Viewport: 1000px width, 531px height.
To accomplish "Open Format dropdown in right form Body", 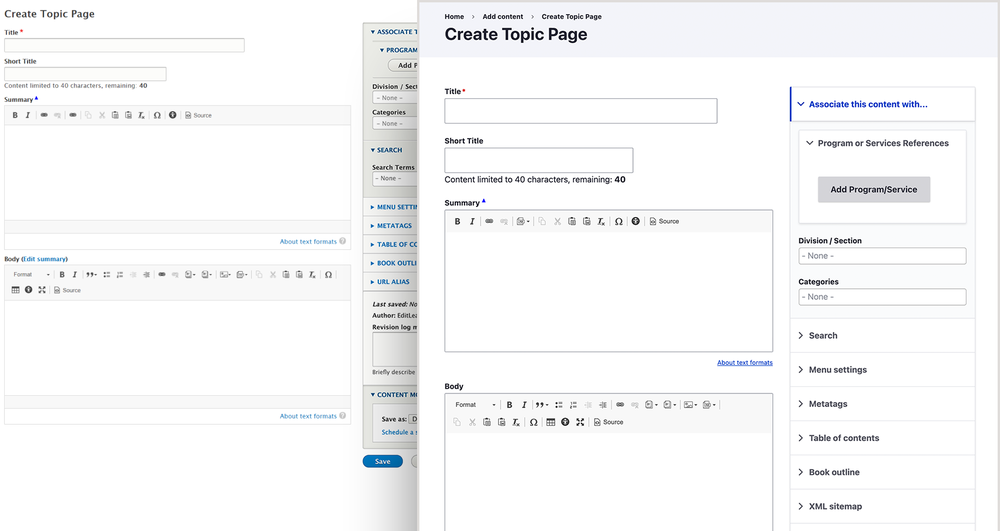I will tap(474, 405).
